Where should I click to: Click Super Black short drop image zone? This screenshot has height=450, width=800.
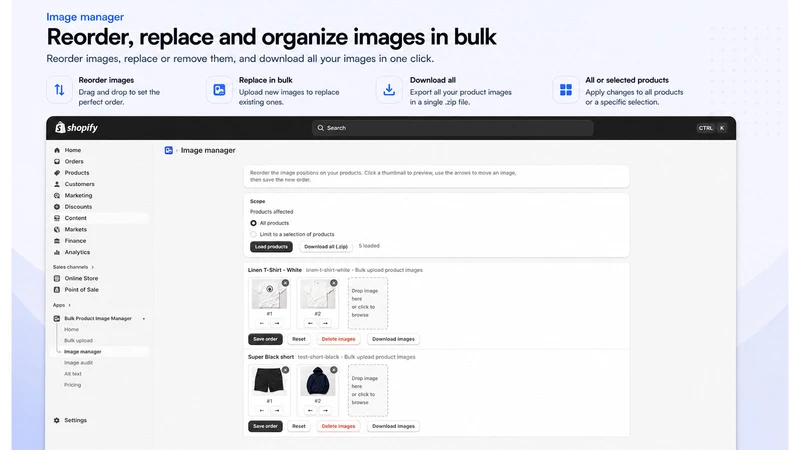[367, 390]
